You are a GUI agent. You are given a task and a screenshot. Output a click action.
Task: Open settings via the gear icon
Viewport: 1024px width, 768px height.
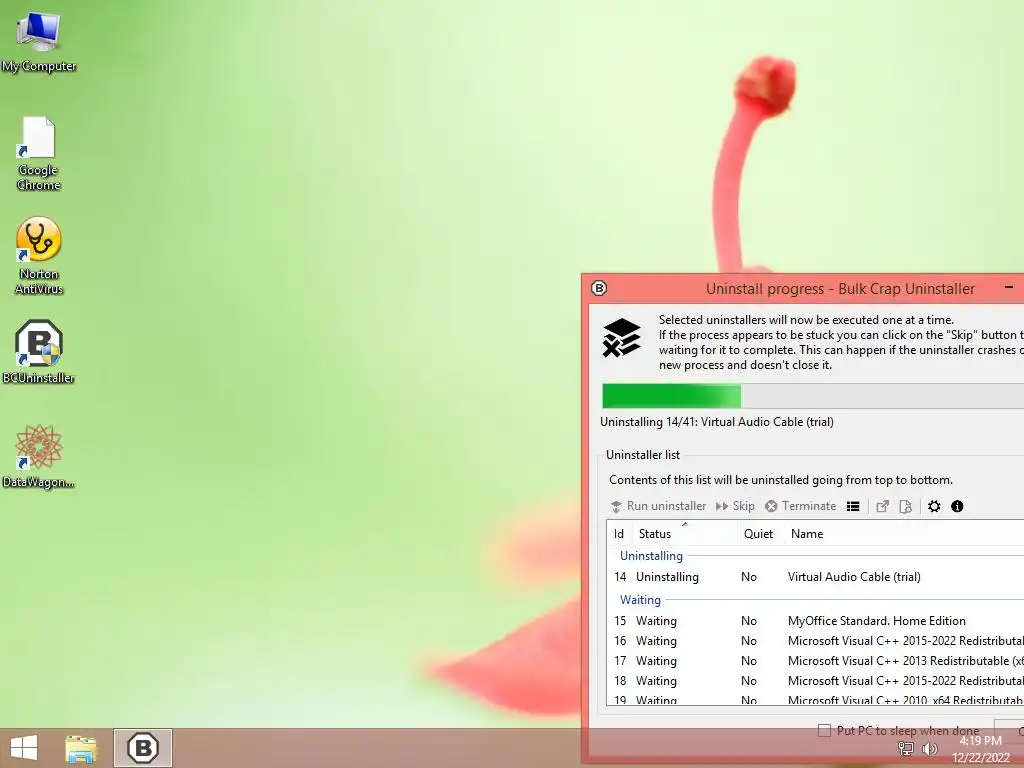tap(935, 506)
